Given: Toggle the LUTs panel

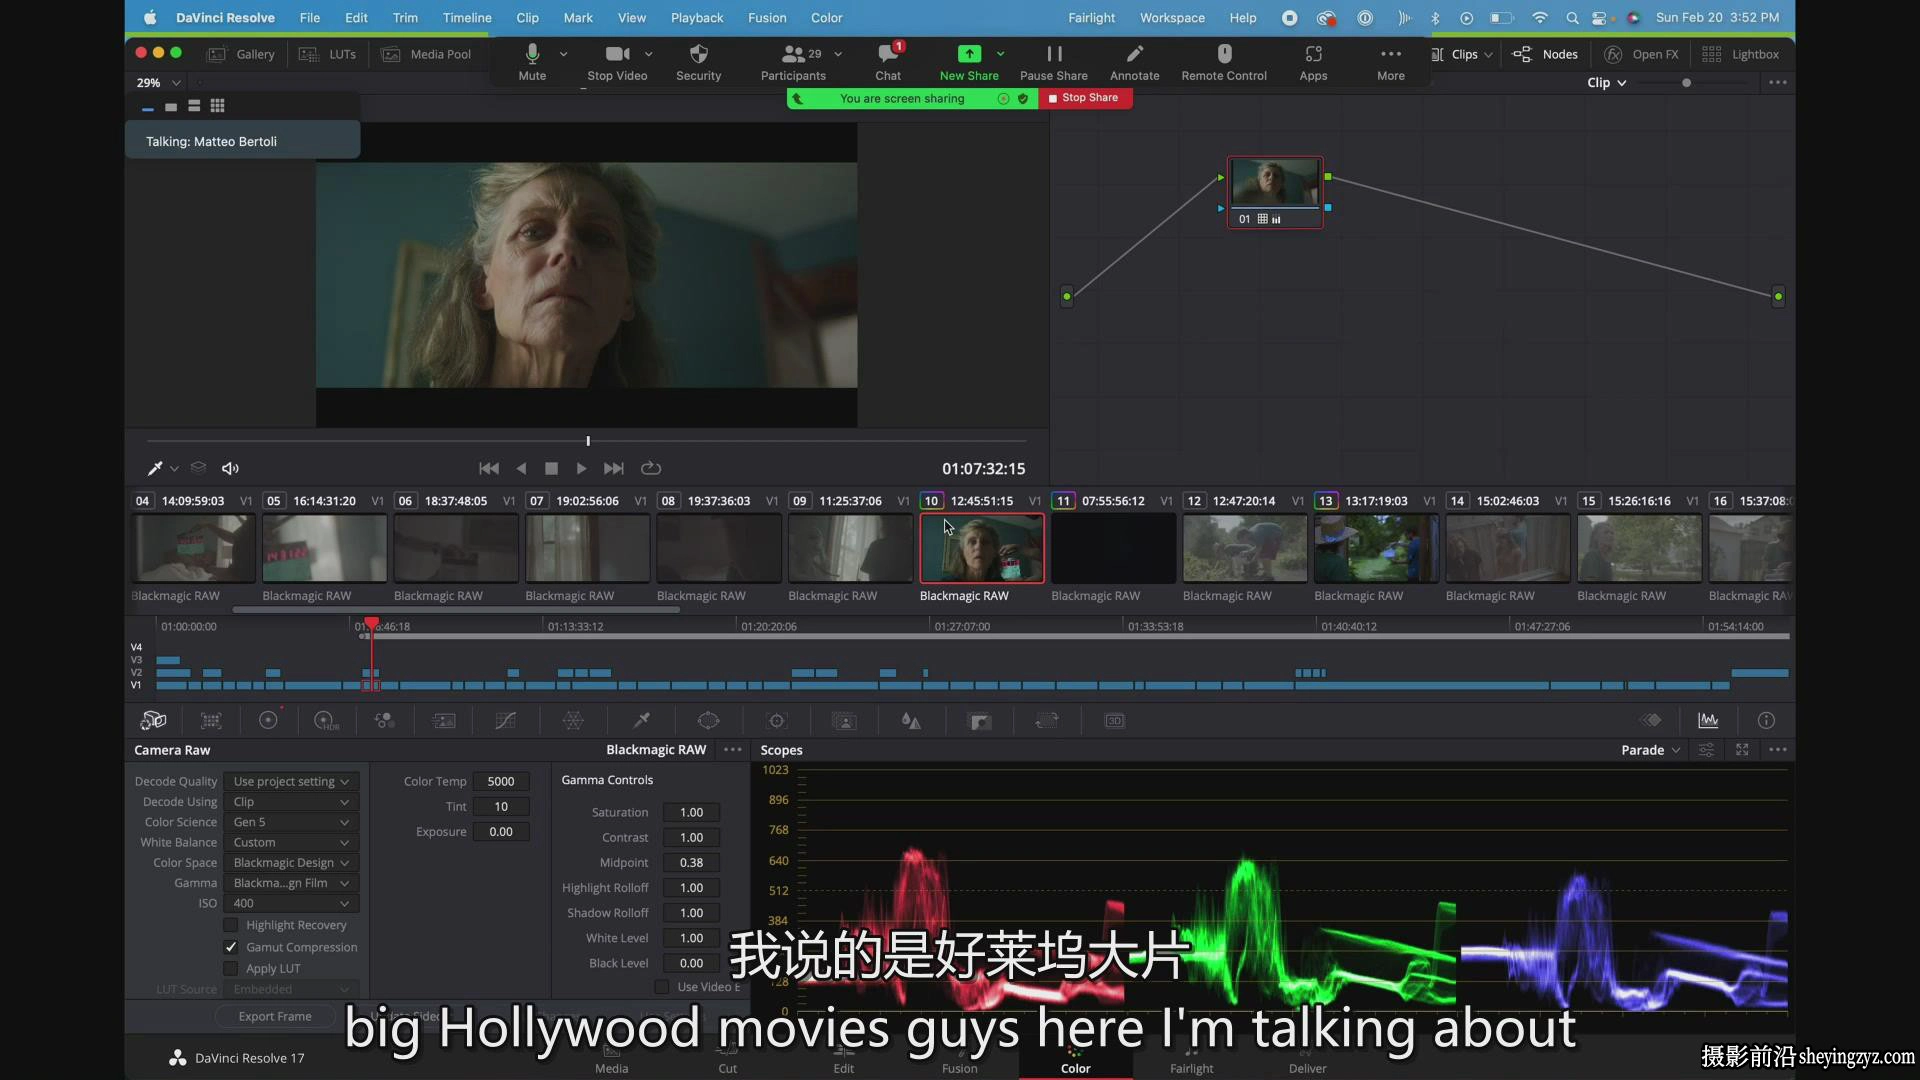Looking at the screenshot, I should coord(328,54).
